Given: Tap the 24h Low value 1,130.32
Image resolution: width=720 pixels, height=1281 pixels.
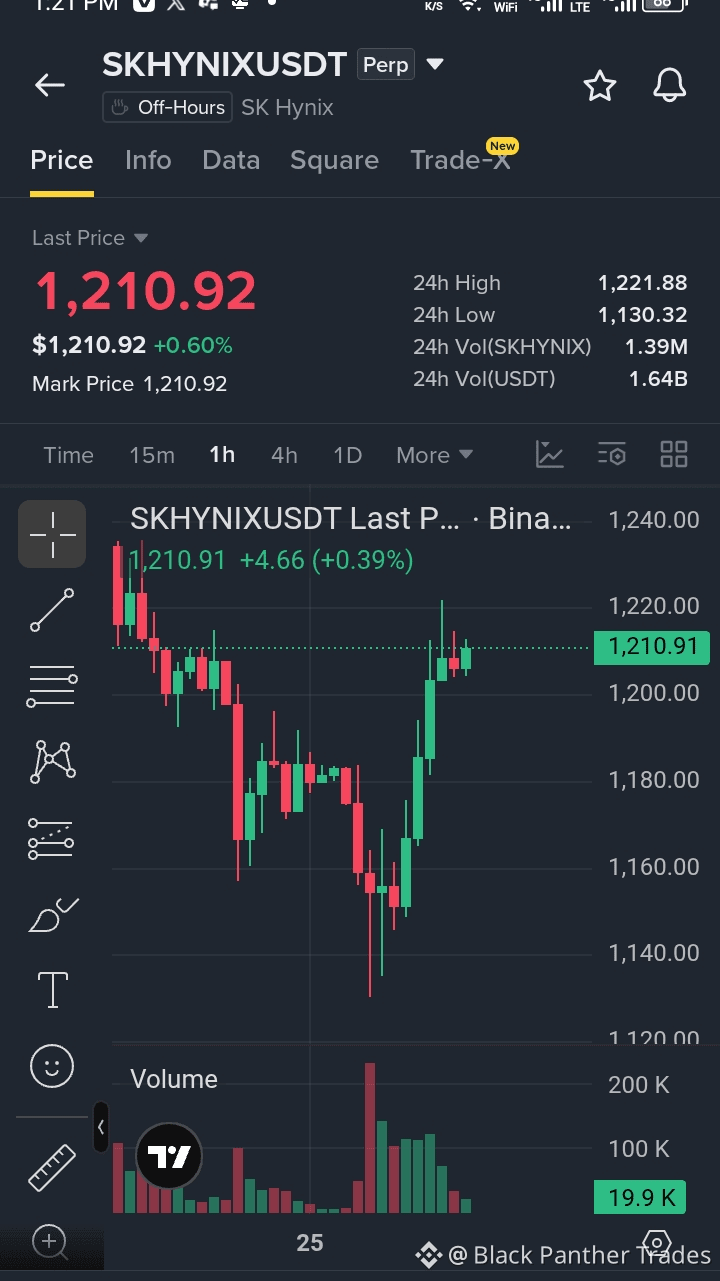Looking at the screenshot, I should 643,315.
